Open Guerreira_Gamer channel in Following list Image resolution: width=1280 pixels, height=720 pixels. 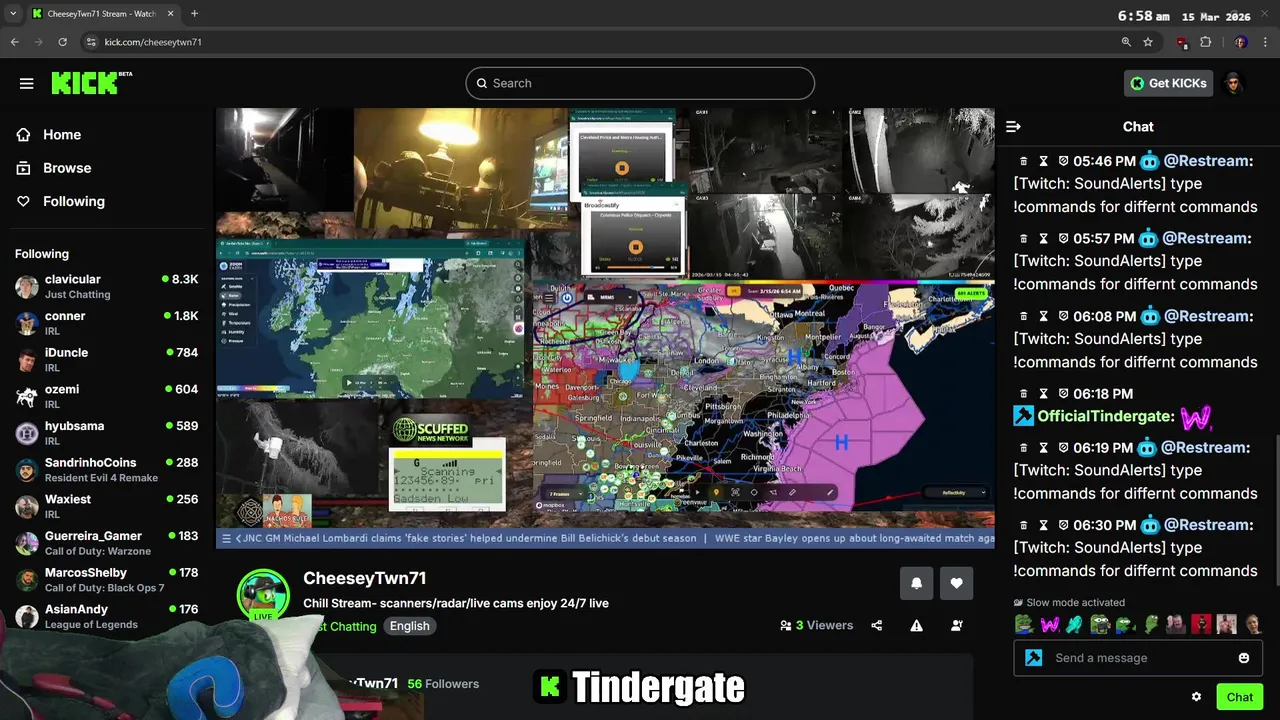coord(106,543)
